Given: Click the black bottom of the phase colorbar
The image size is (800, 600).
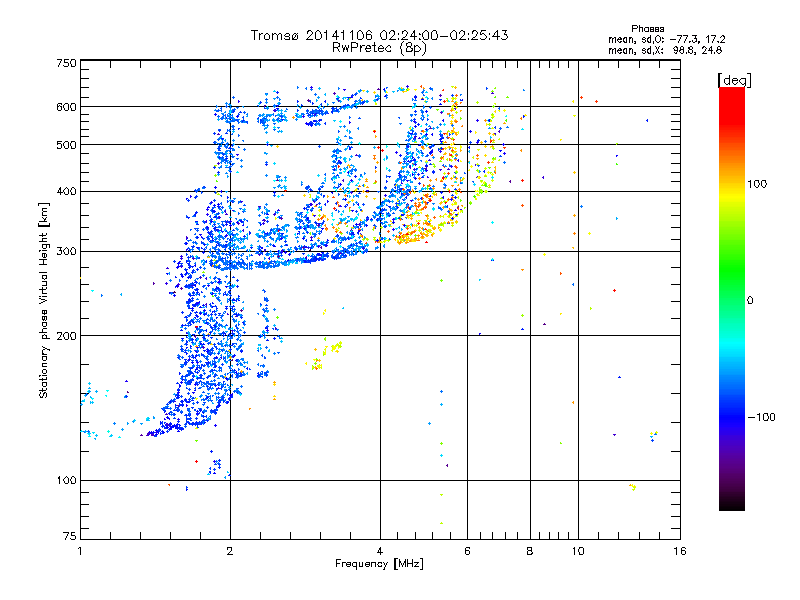Looking at the screenshot, I should 732,503.
